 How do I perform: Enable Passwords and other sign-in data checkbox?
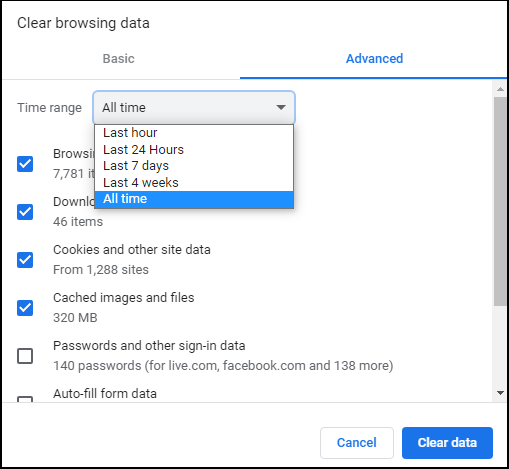point(25,356)
